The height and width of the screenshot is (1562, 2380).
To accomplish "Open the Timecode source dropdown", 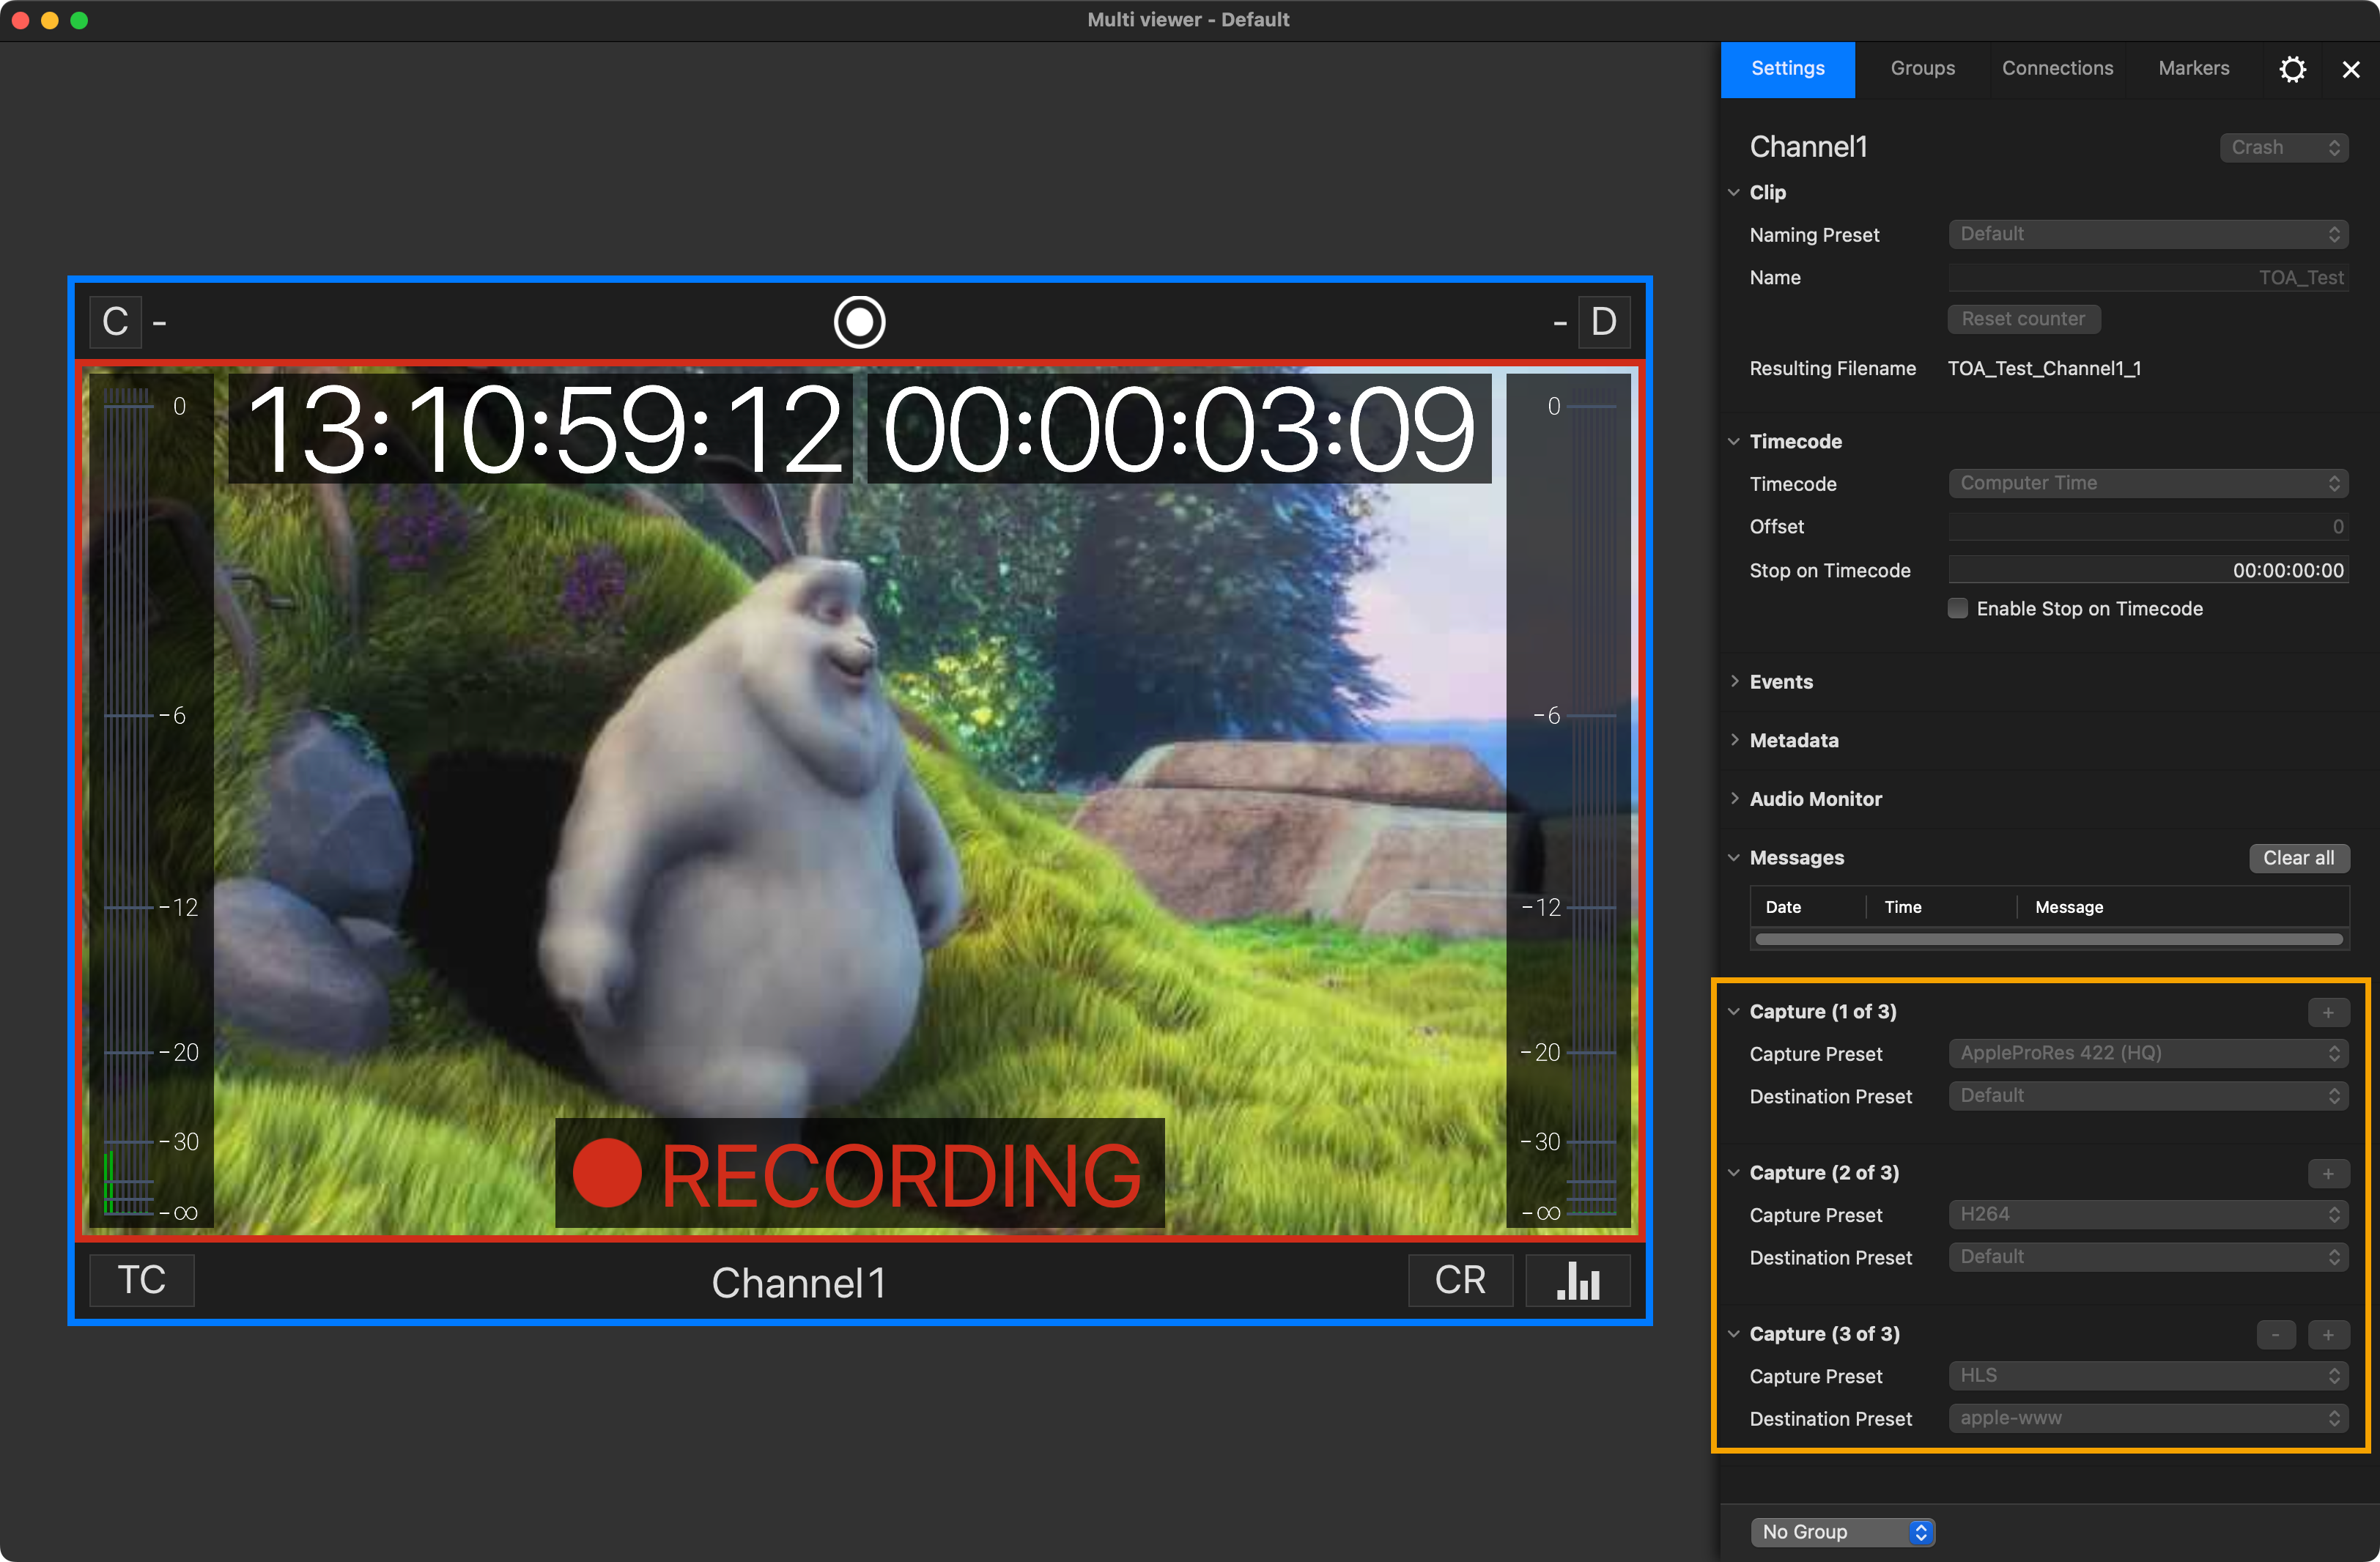I will [x=2148, y=483].
